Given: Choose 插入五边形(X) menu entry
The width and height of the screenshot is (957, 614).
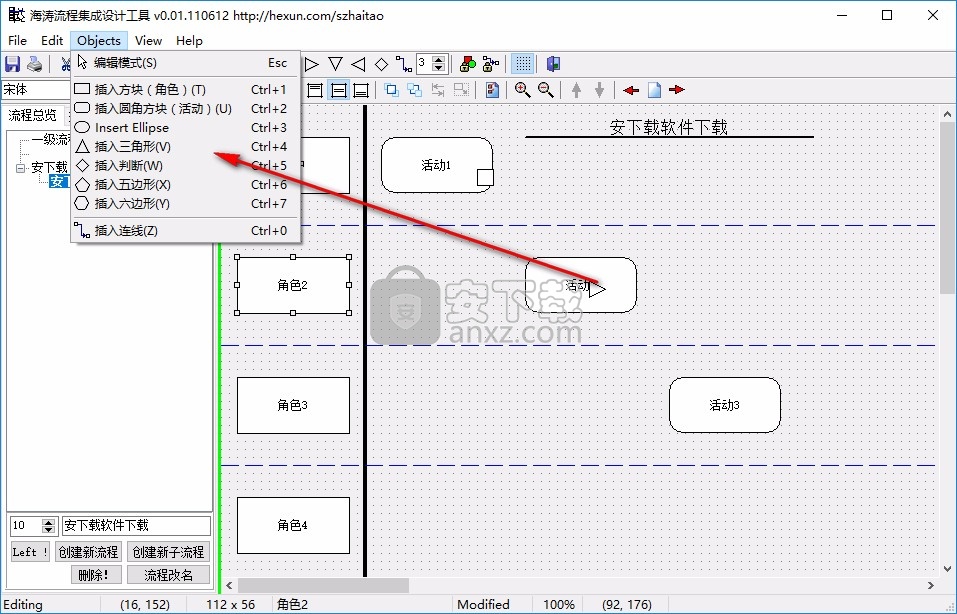Looking at the screenshot, I should tap(186, 184).
